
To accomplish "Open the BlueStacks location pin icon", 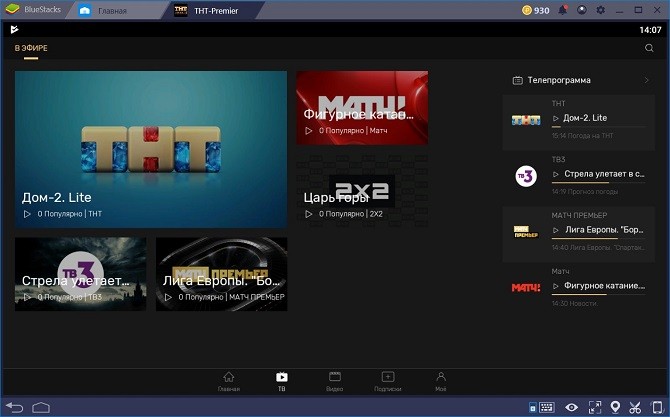I will click(615, 407).
